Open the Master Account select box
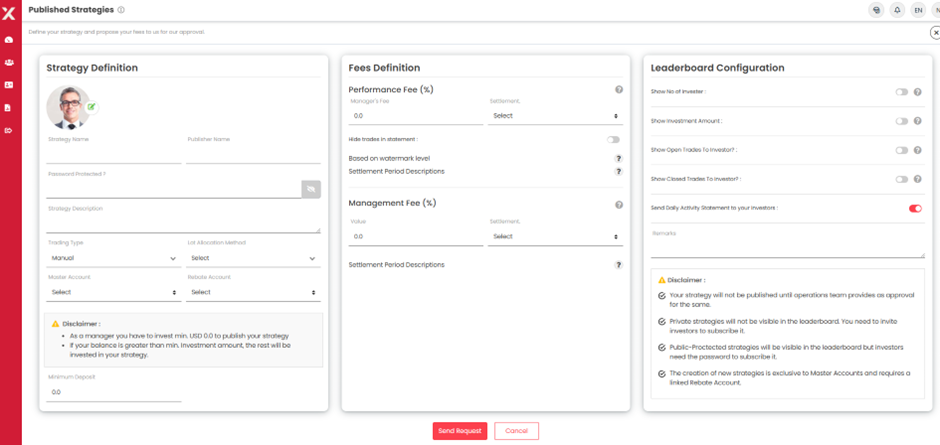940x445 pixels. pyautogui.click(x=113, y=292)
